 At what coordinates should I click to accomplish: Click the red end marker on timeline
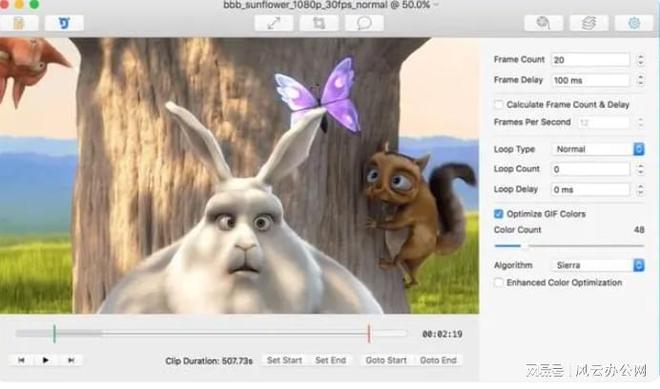click(369, 333)
